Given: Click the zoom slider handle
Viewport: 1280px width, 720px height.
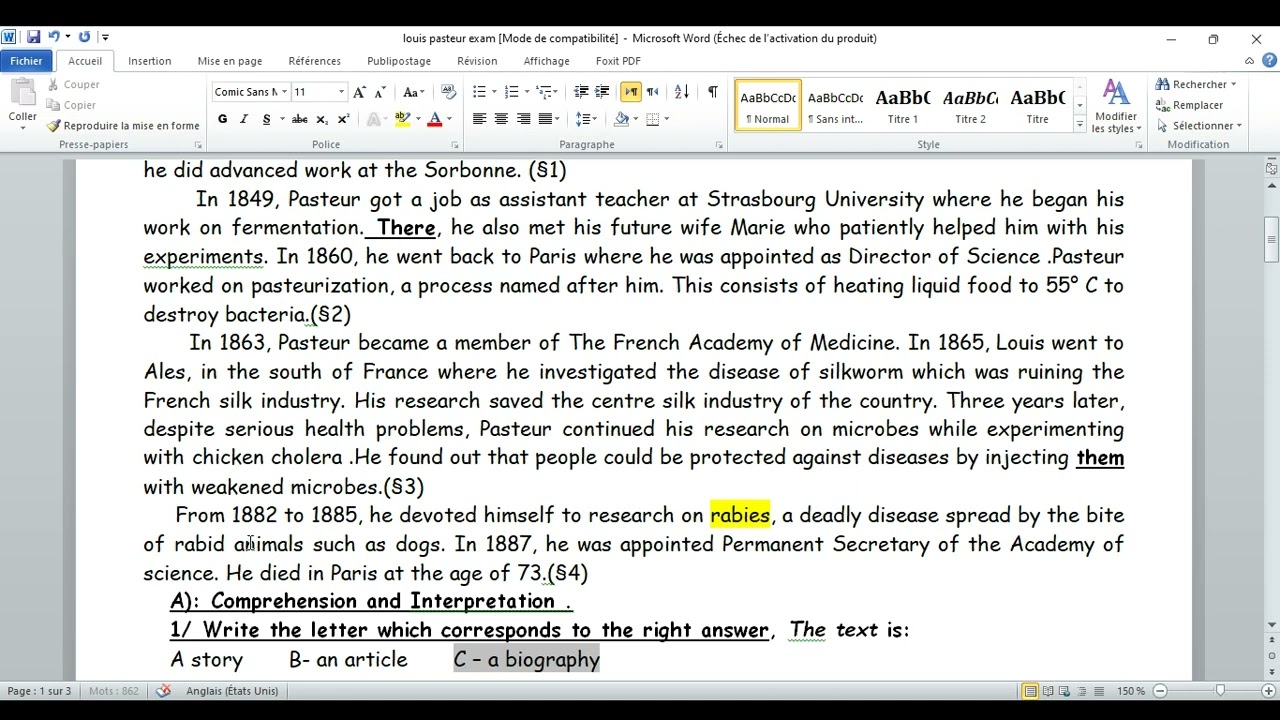Looking at the screenshot, I should (1220, 691).
